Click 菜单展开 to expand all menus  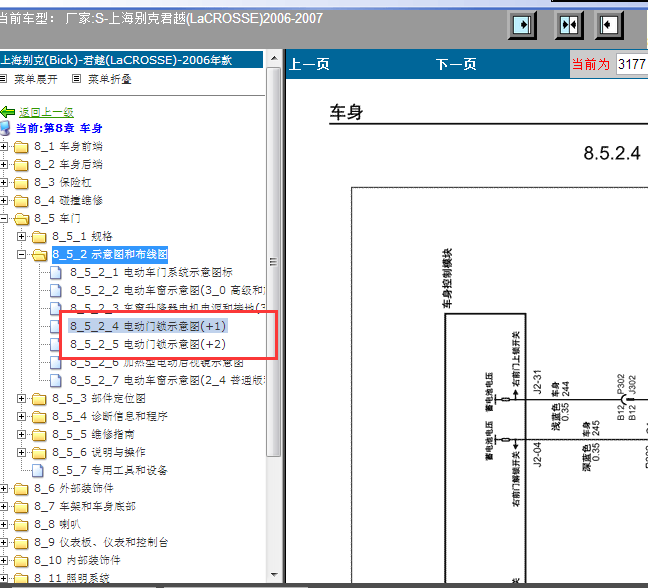[x=36, y=79]
